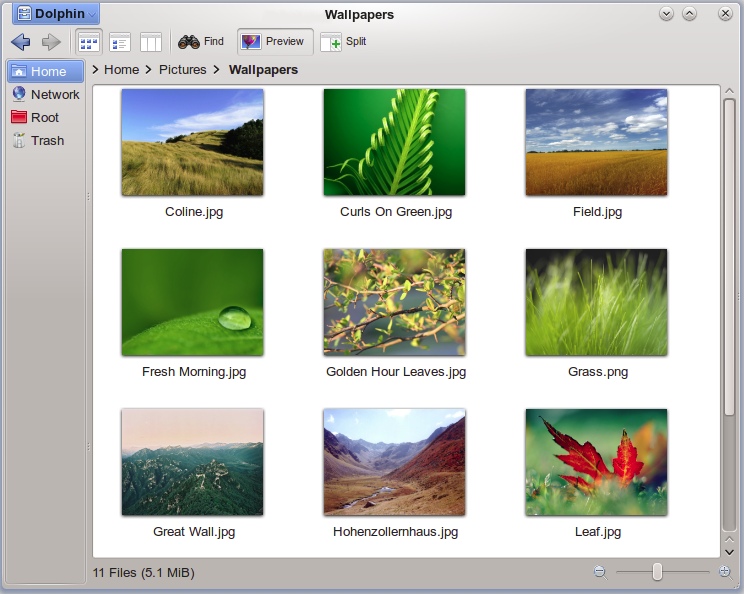Zoom in with the plus magnifier icon
Screen dimensions: 744x594
[x=725, y=572]
